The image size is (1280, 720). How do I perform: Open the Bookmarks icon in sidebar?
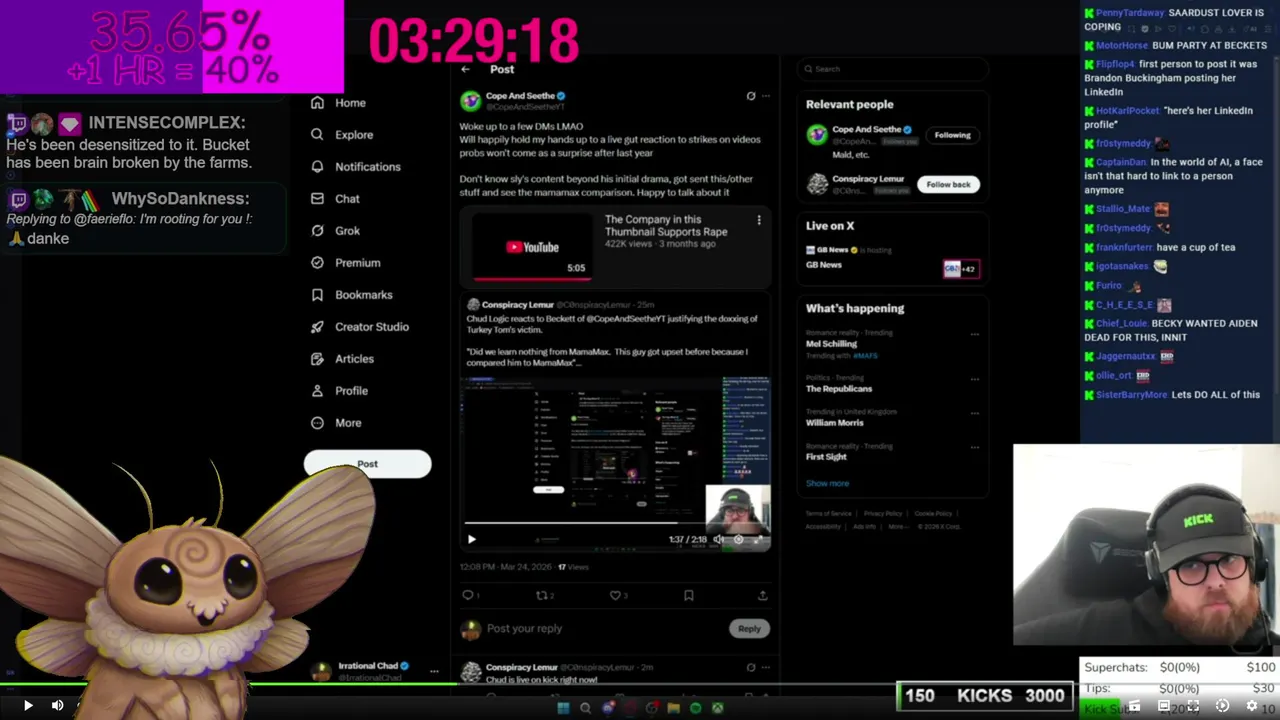(317, 295)
